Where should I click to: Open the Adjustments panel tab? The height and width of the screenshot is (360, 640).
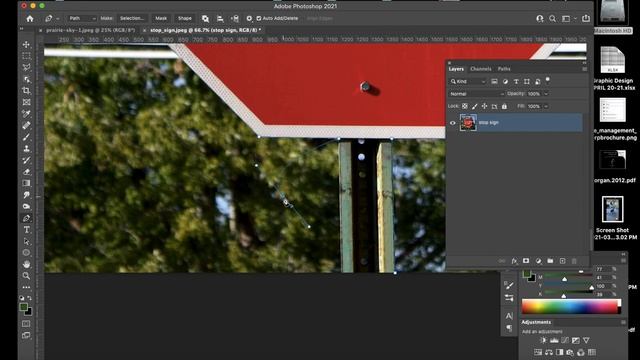536,322
